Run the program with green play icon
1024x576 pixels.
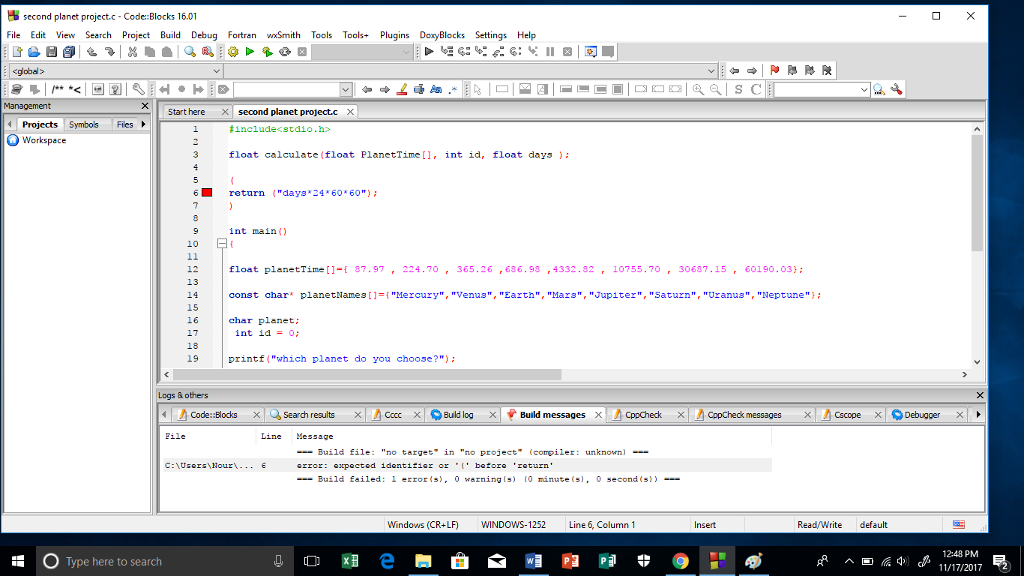(250, 51)
